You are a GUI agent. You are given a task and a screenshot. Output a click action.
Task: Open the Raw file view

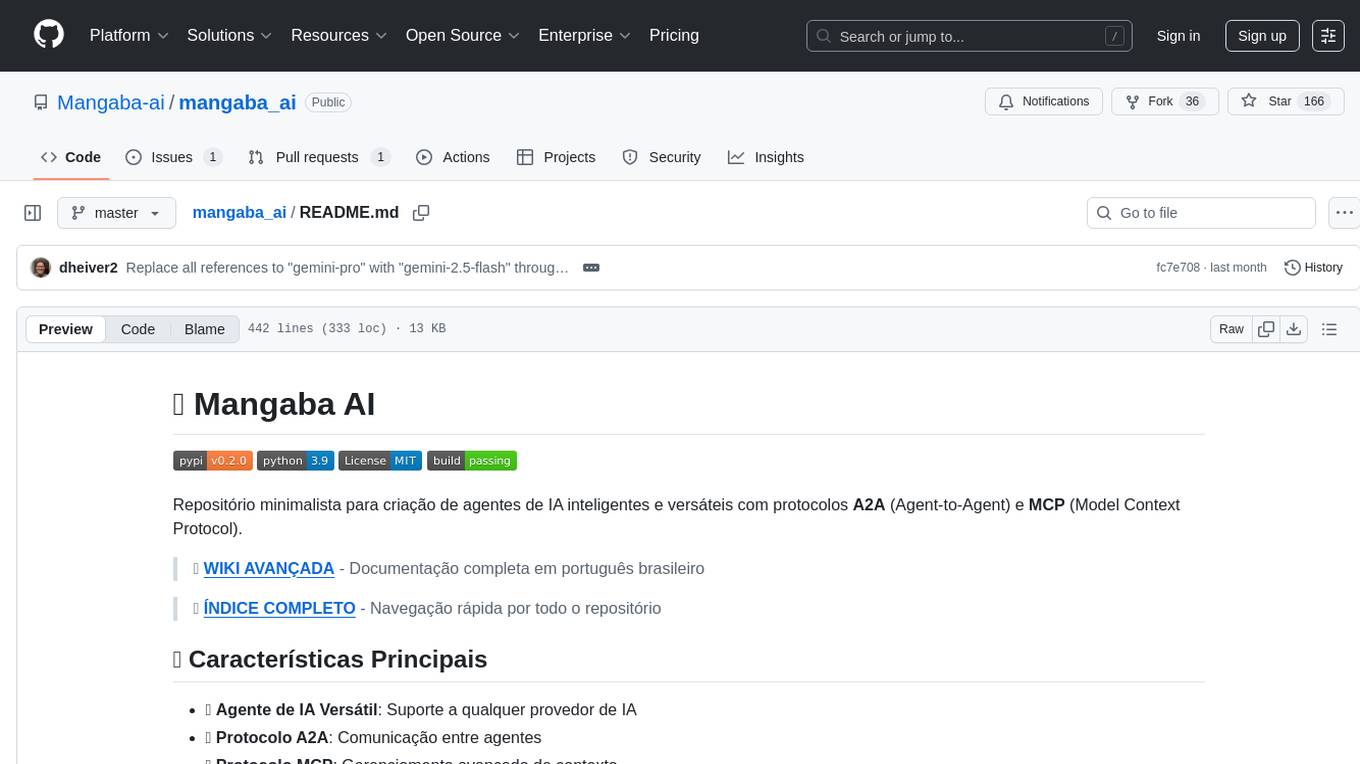[x=1231, y=329]
